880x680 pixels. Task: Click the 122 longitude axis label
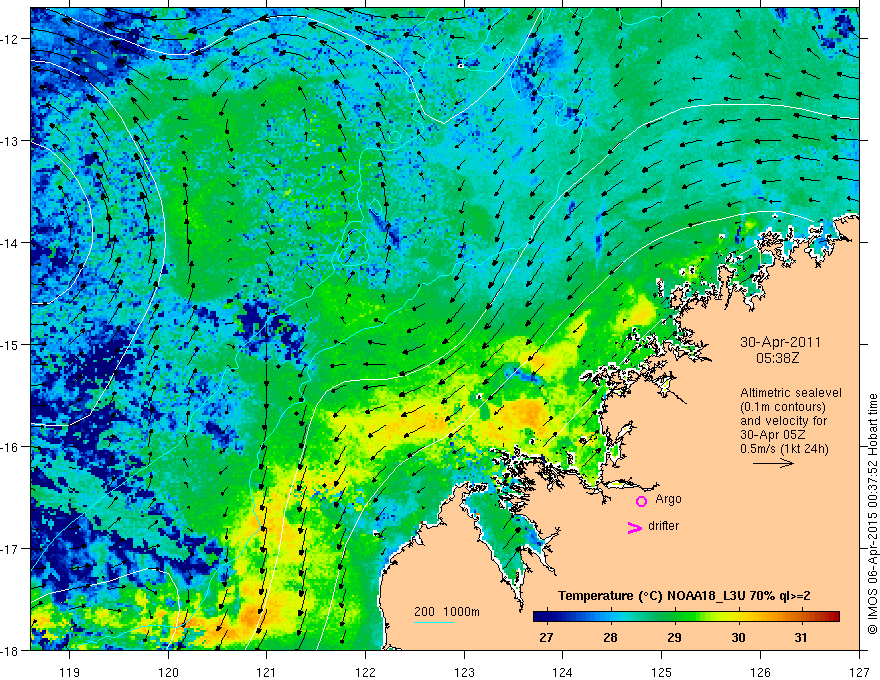[365, 672]
